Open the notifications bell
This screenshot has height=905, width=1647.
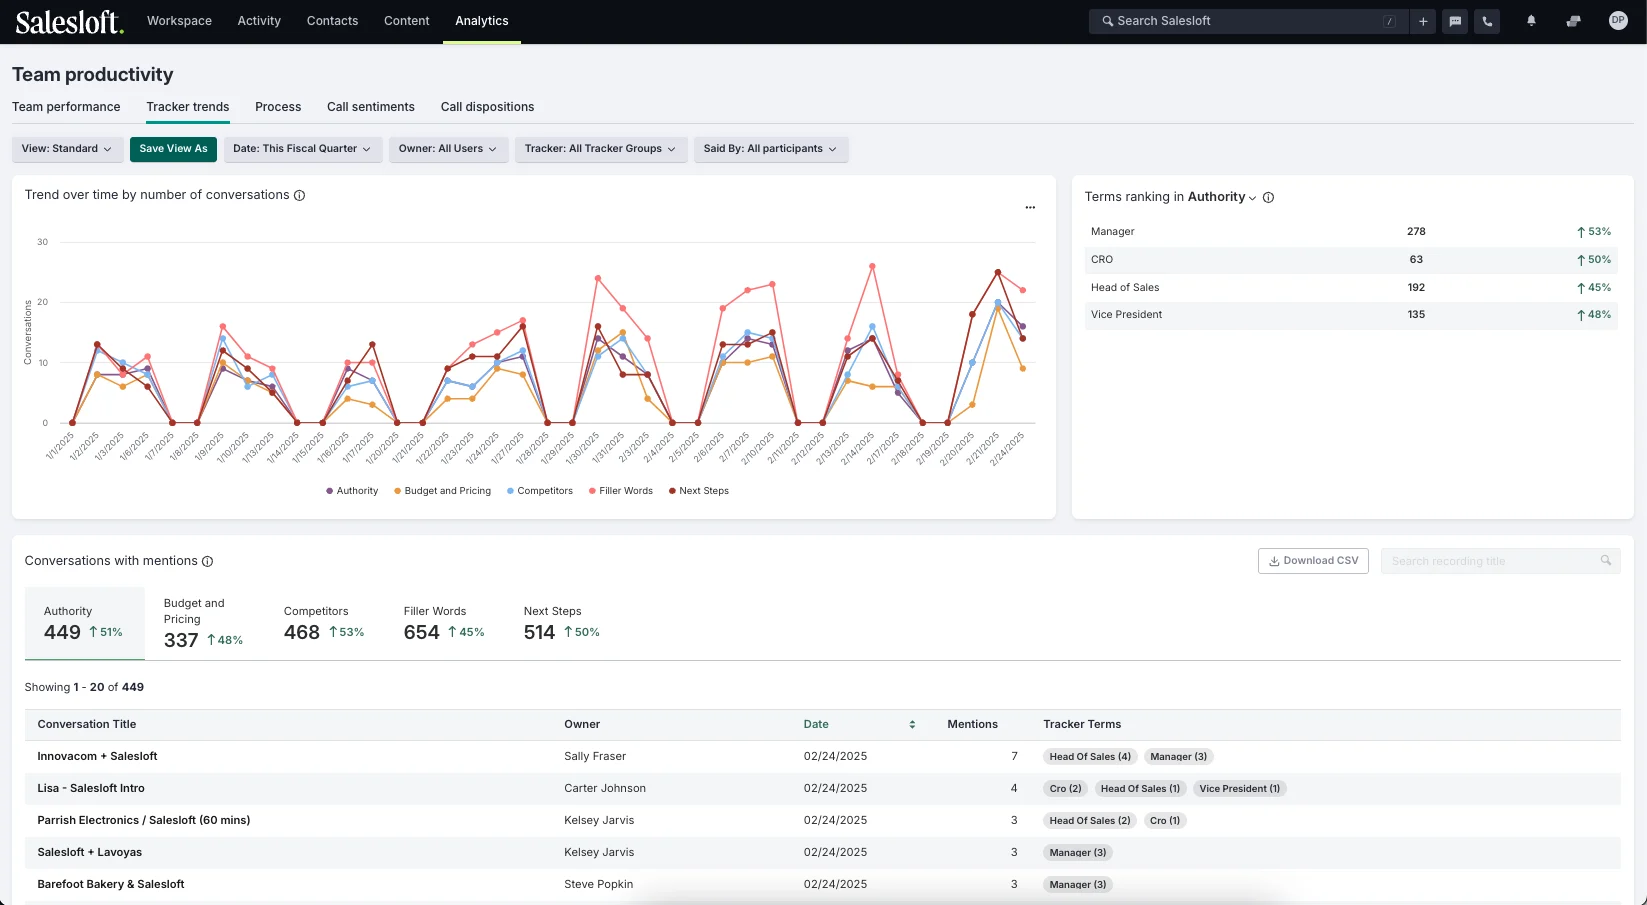(x=1531, y=21)
